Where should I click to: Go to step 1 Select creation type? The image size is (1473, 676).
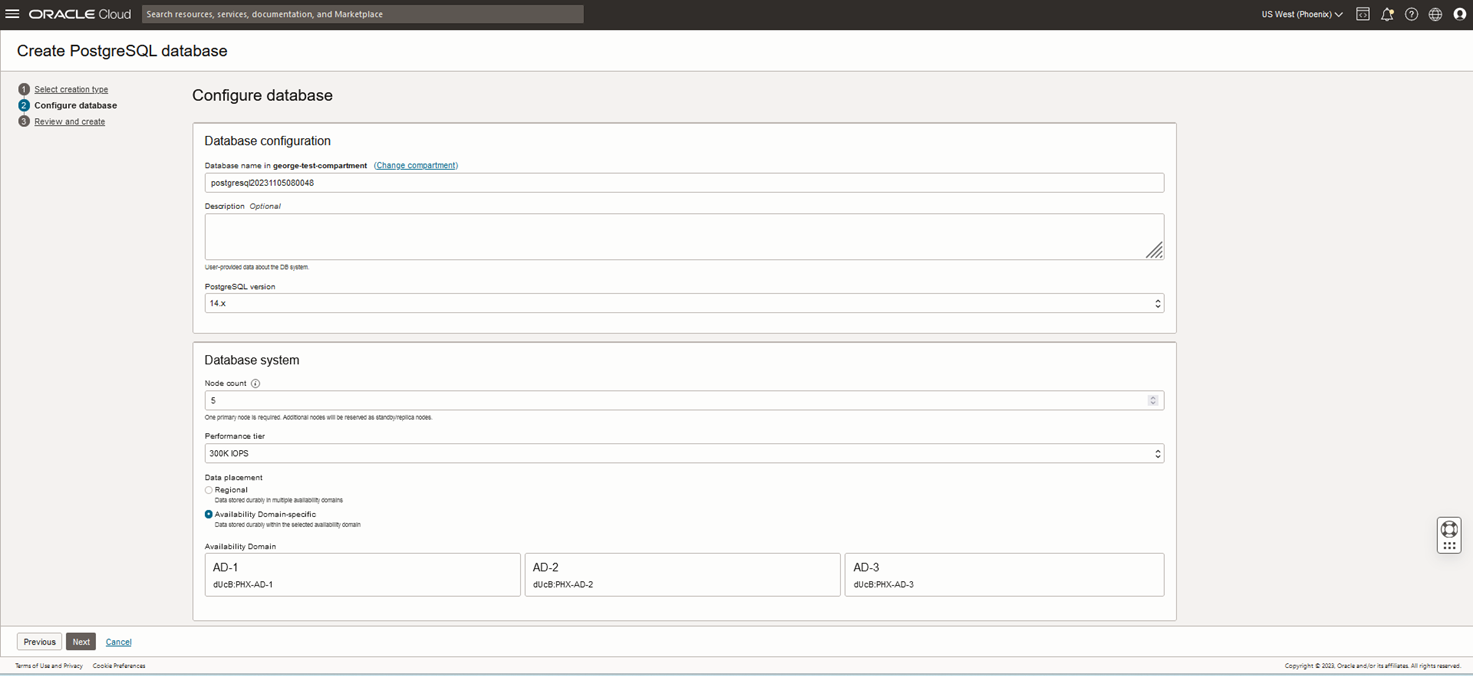(x=71, y=89)
